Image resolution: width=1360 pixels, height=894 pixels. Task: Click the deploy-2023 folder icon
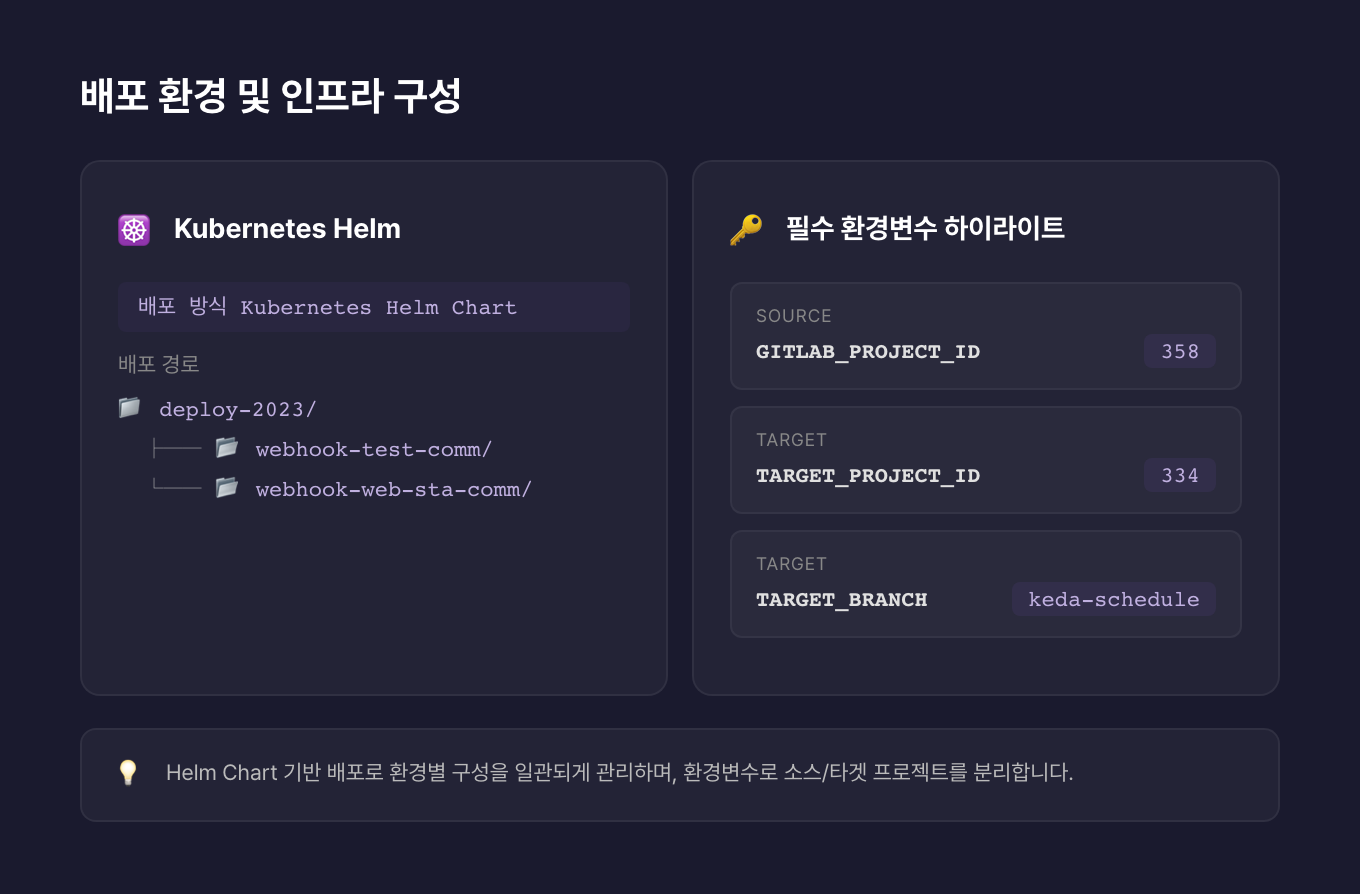pos(129,408)
